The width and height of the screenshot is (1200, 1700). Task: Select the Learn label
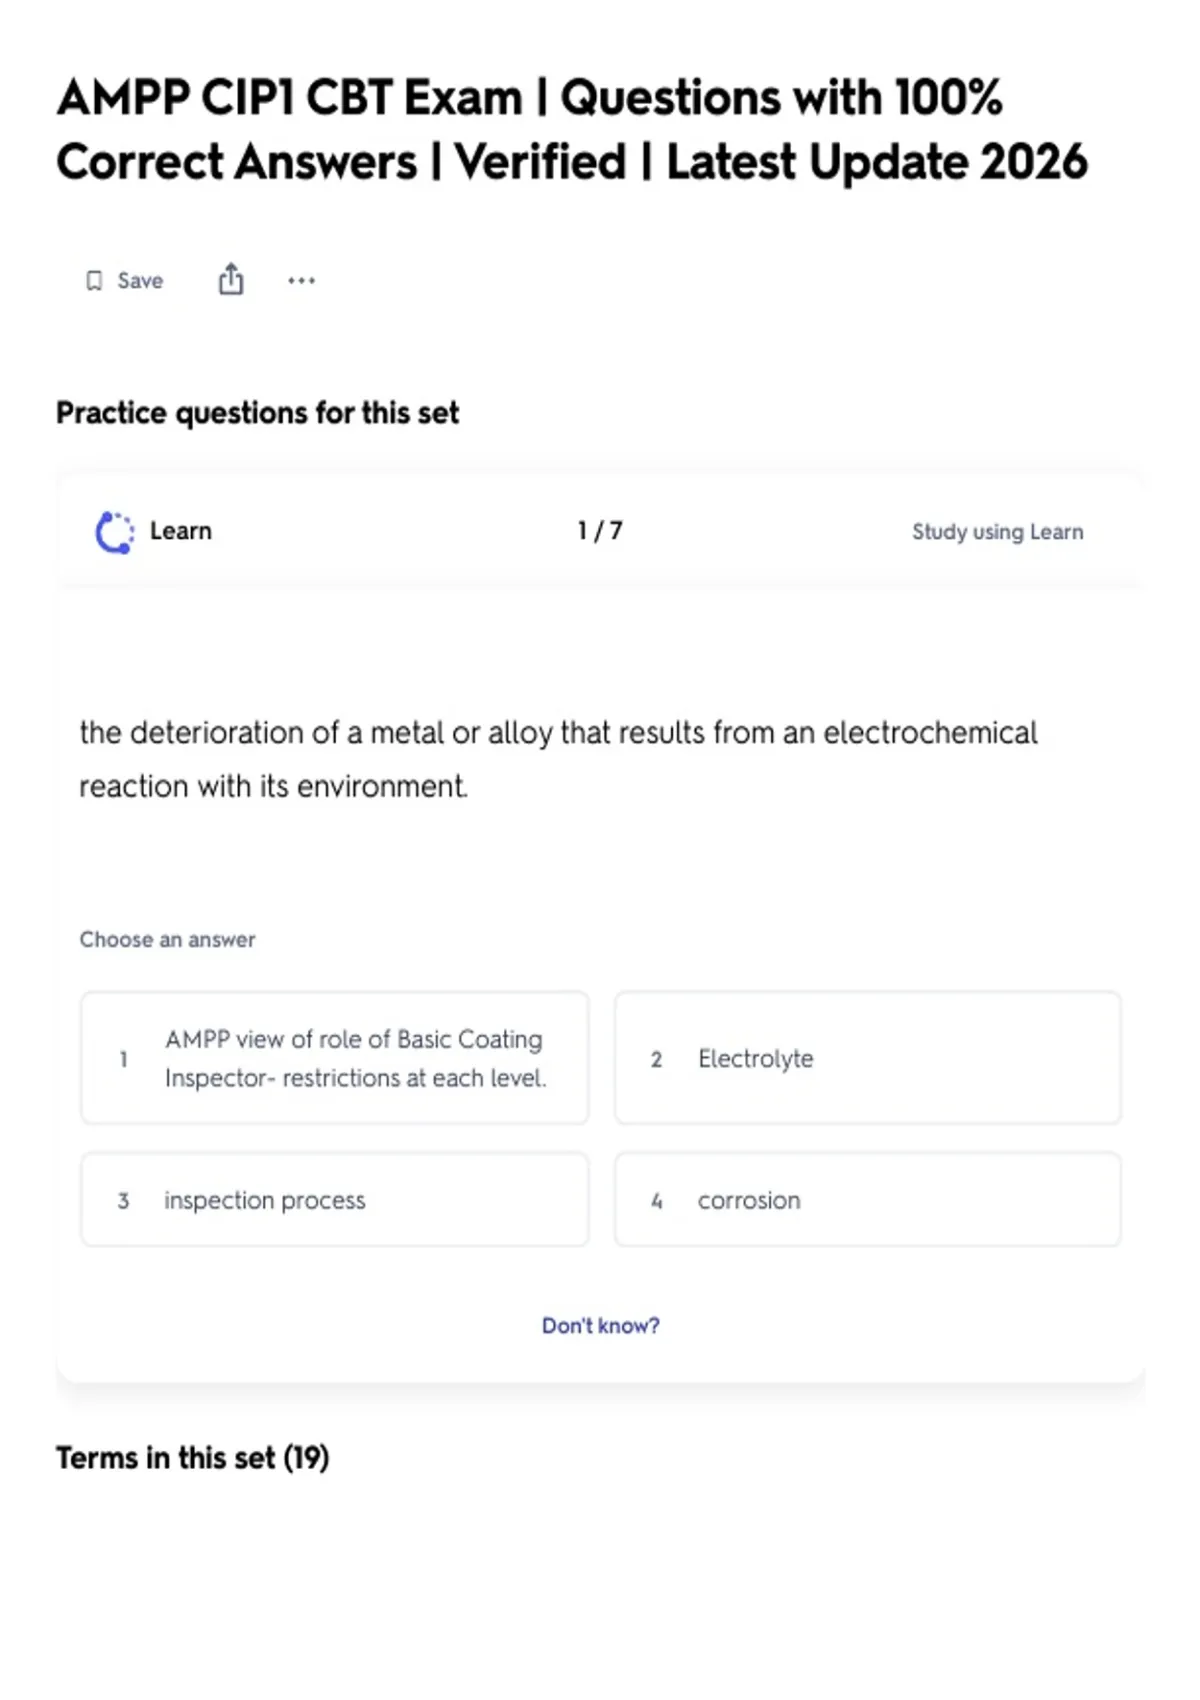(181, 531)
